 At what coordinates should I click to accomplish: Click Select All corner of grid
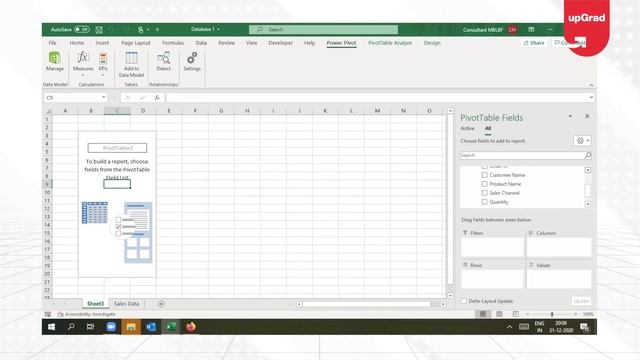(48, 111)
